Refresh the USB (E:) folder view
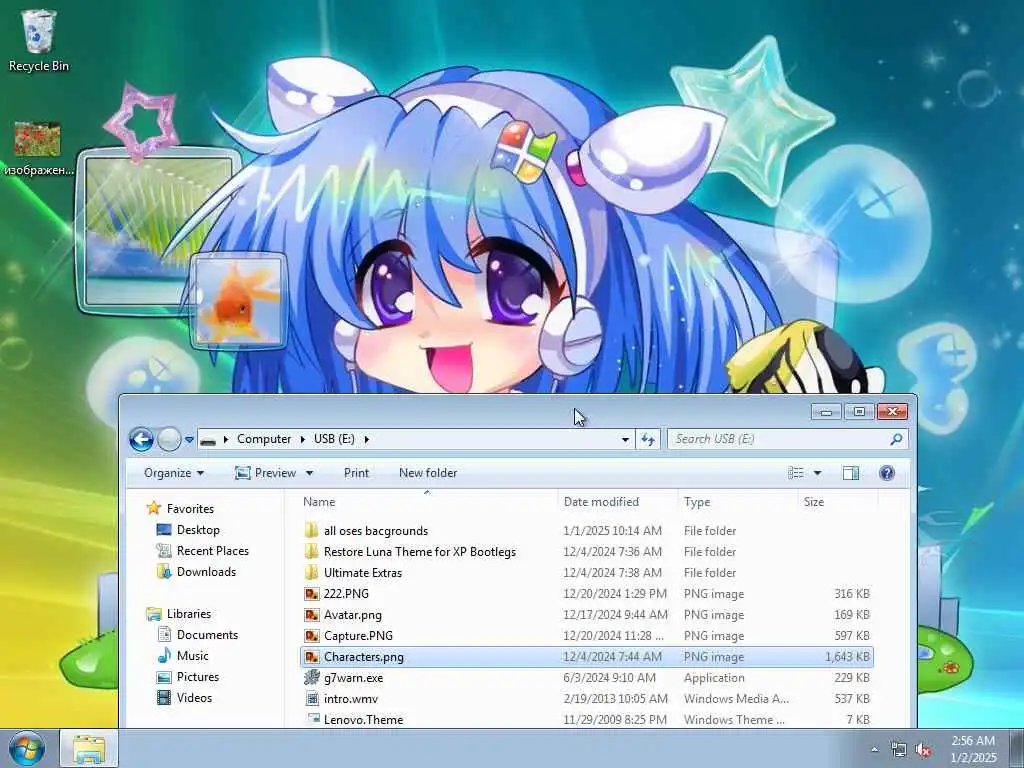Viewport: 1024px width, 768px height. [648, 440]
